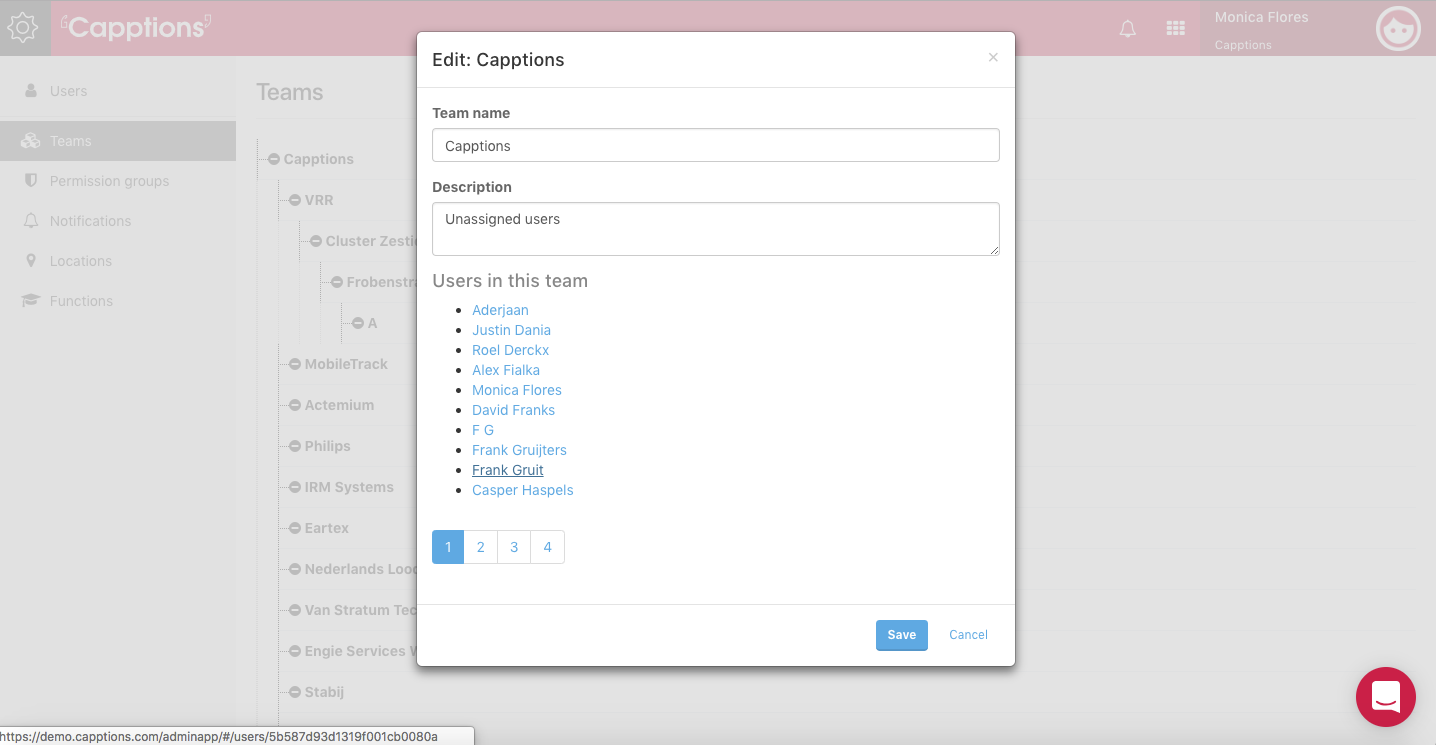
Task: Click the Notifications sidebar bell icon
Action: (x=31, y=221)
